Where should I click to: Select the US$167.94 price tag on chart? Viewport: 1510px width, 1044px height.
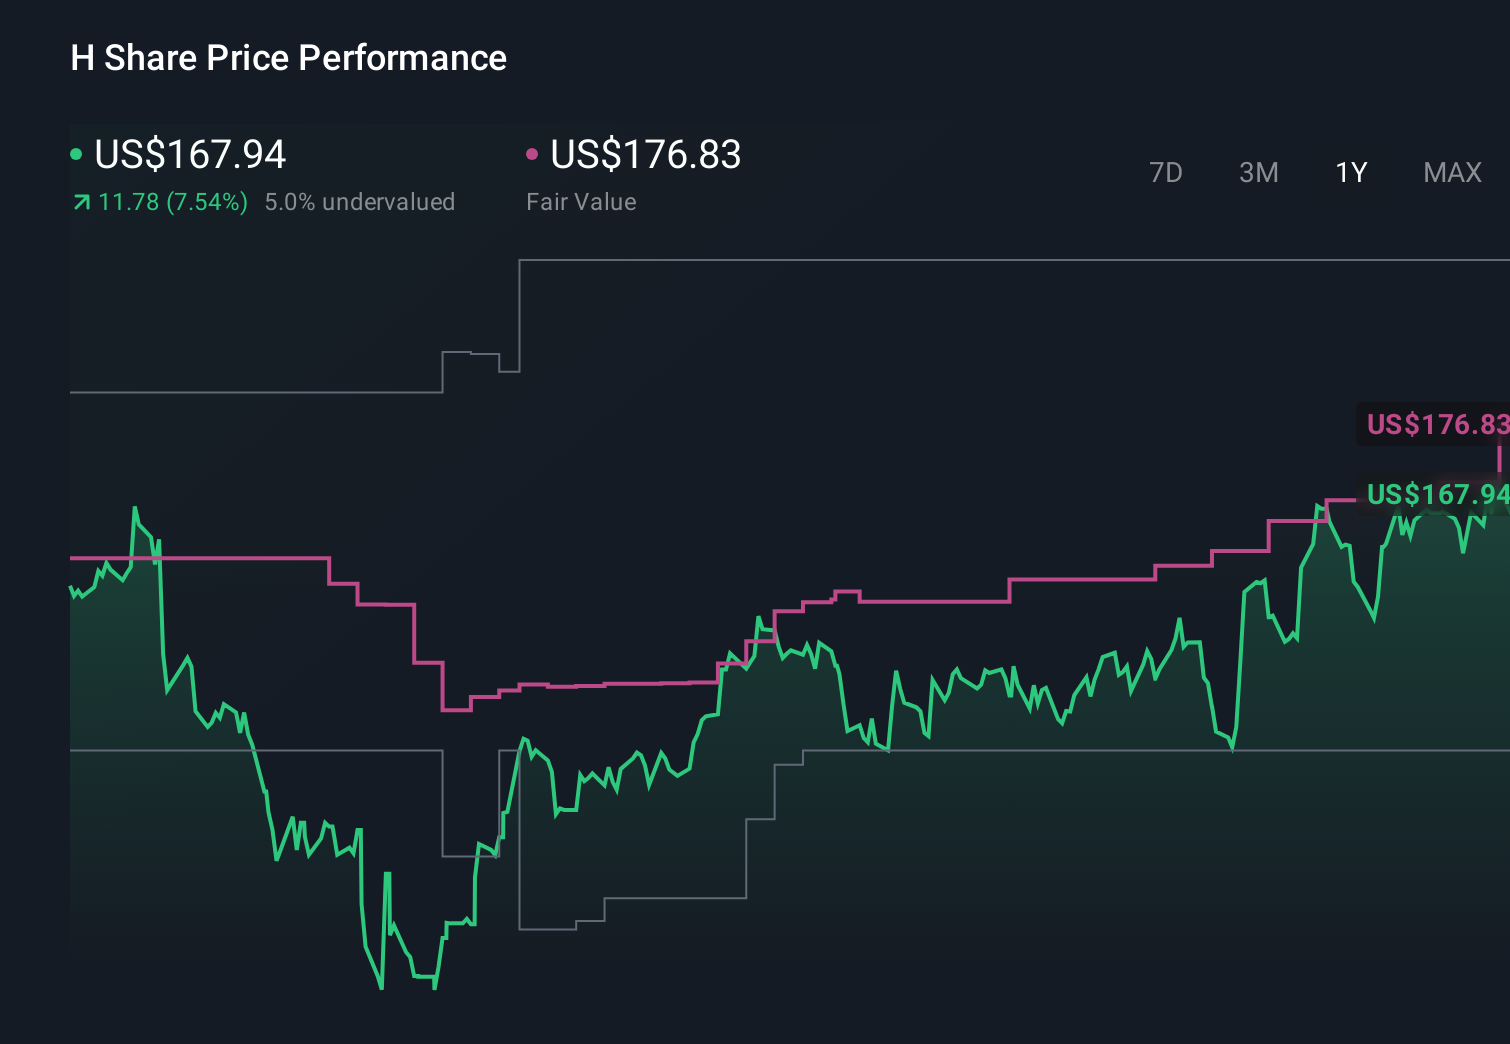[x=1437, y=493]
